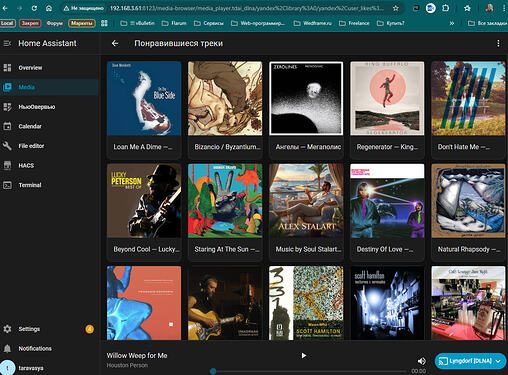Click the browser address bar URL

(247, 8)
